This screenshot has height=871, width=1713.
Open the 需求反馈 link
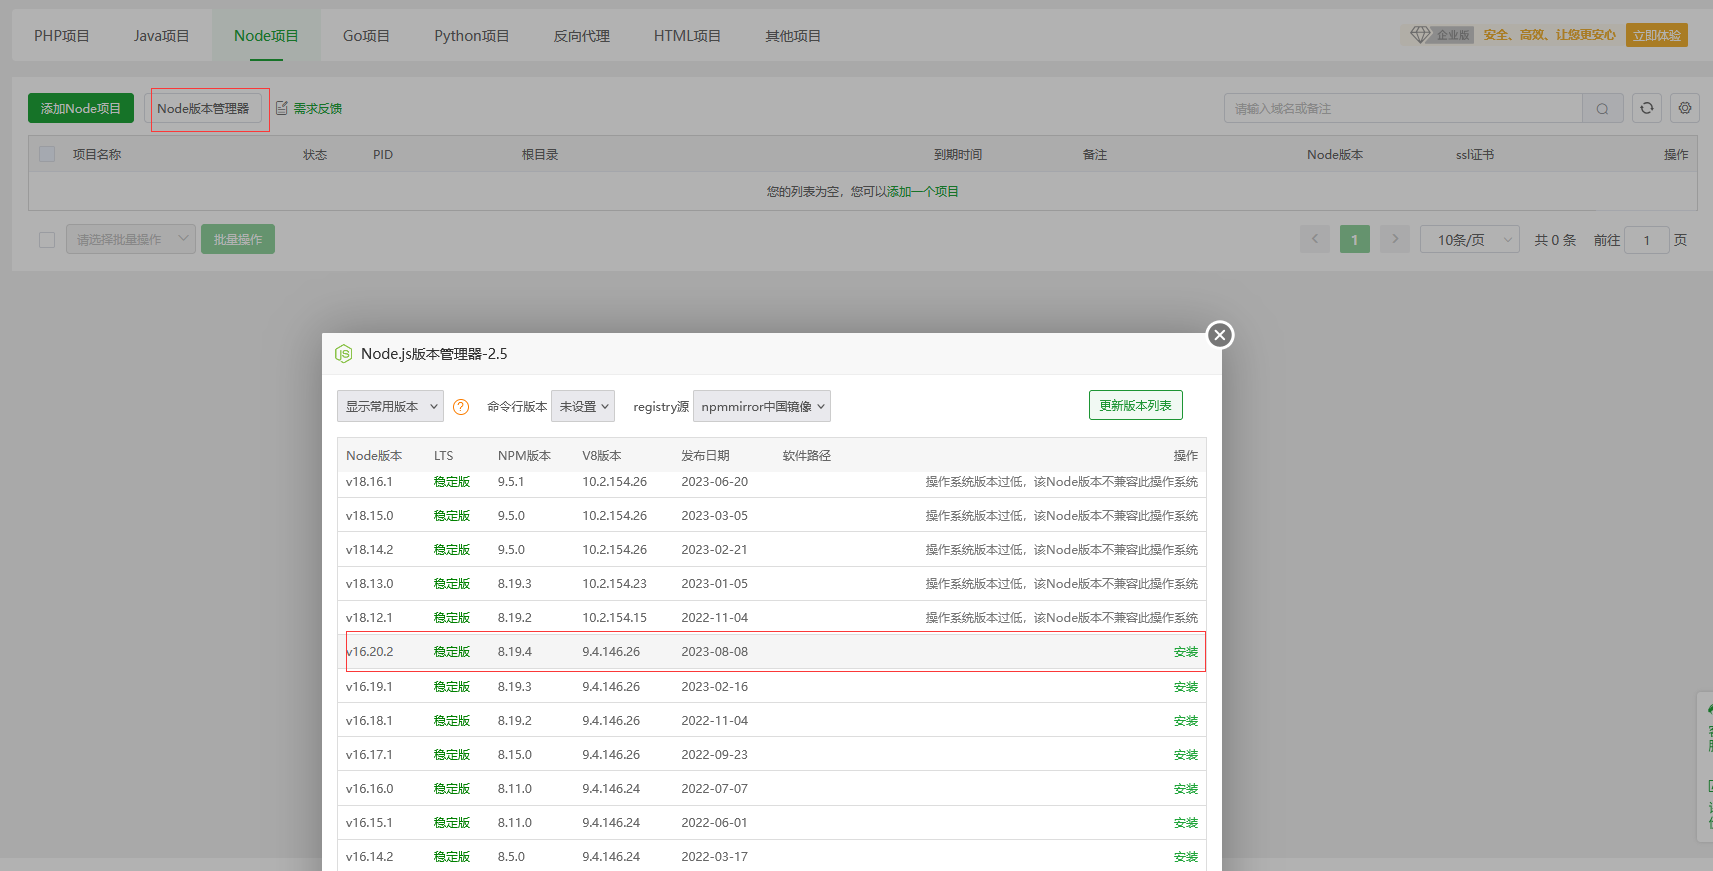pos(318,108)
